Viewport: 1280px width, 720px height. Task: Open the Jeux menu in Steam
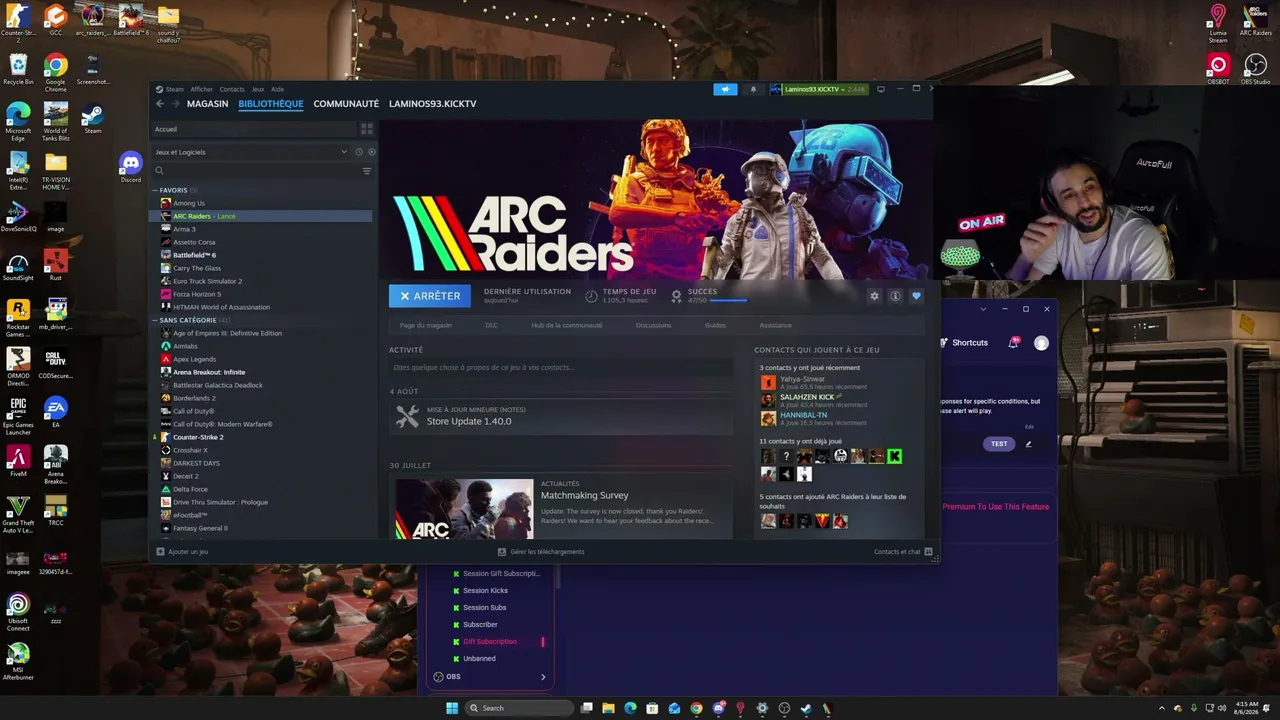pos(258,89)
